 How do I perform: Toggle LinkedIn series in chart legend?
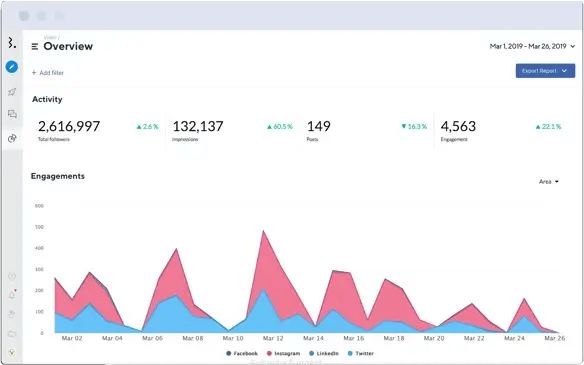[324, 353]
